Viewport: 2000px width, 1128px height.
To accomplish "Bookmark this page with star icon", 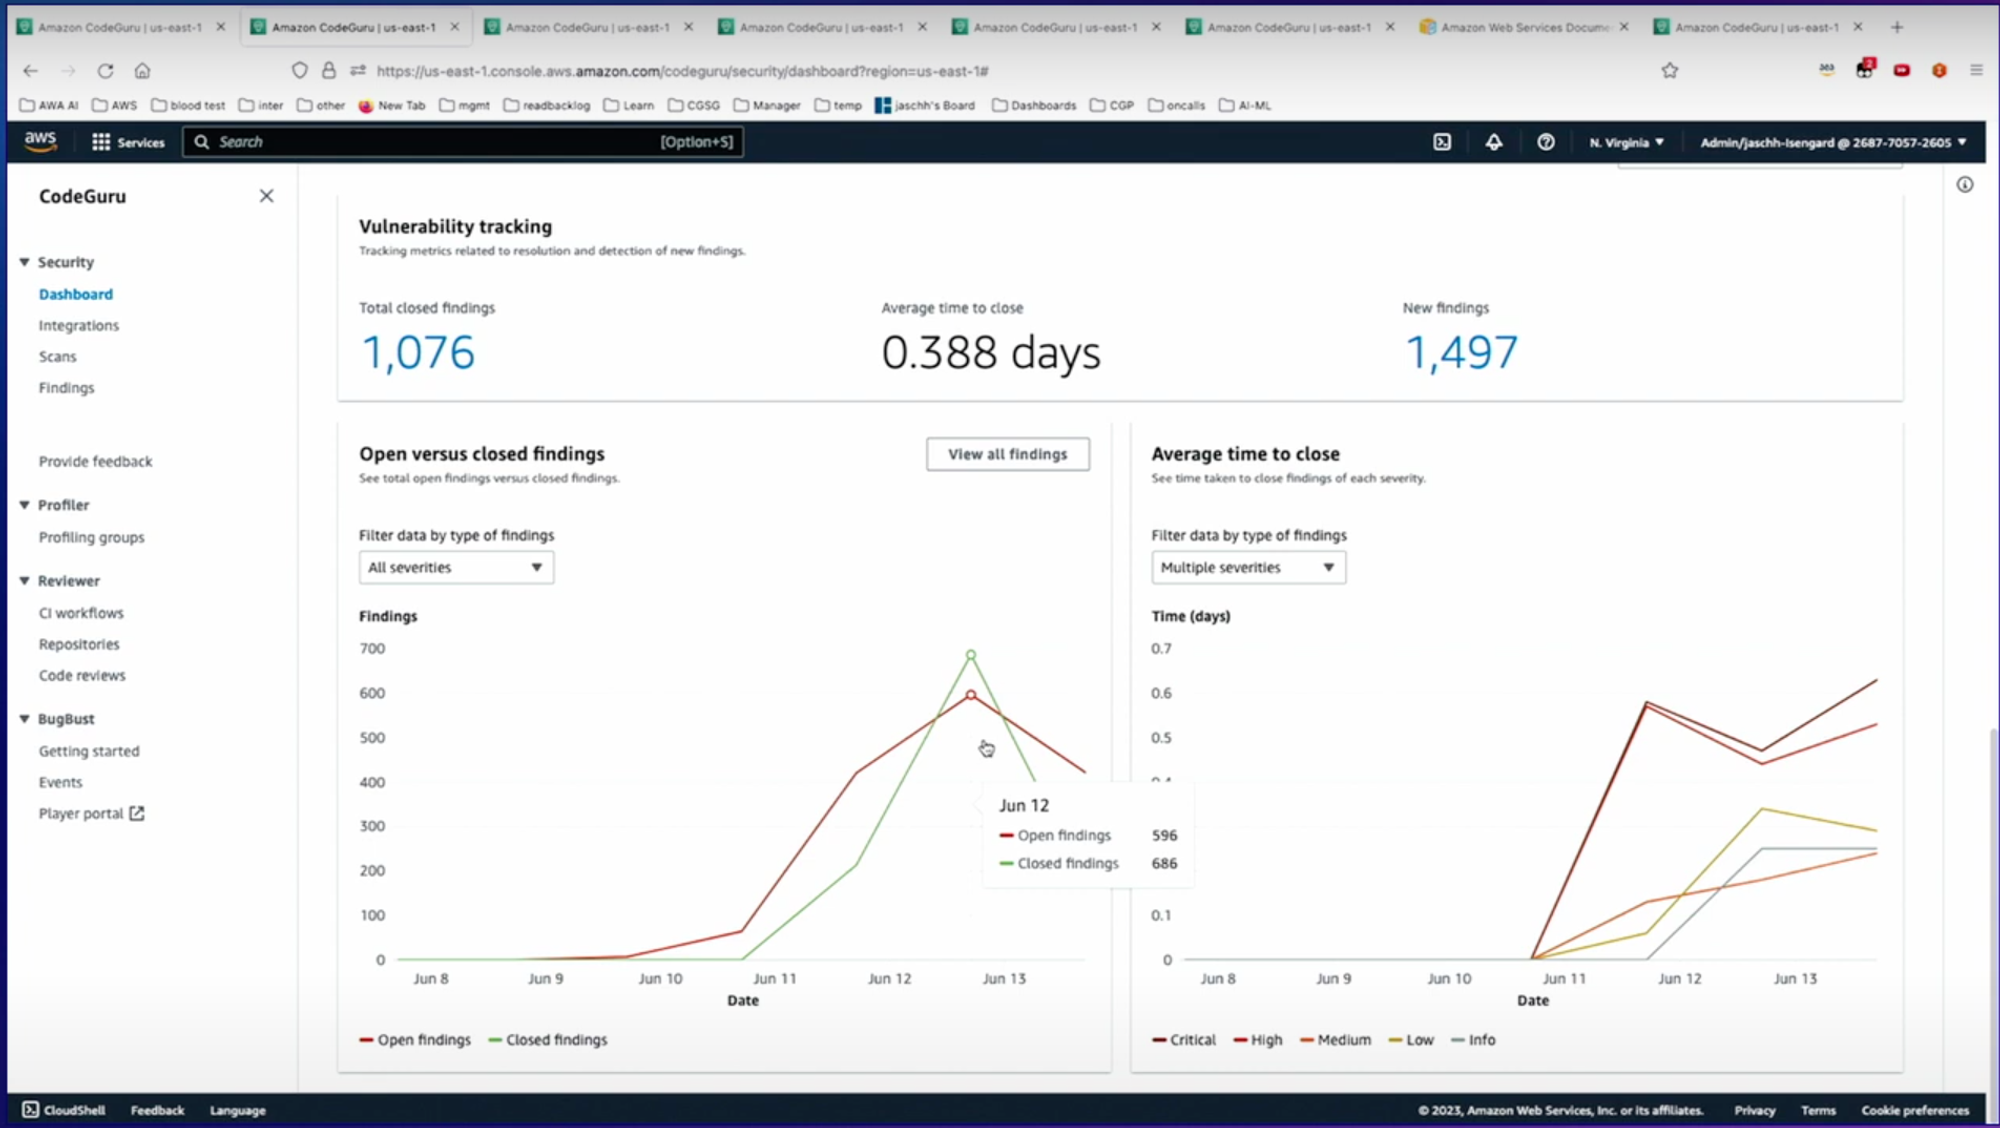I will point(1670,71).
